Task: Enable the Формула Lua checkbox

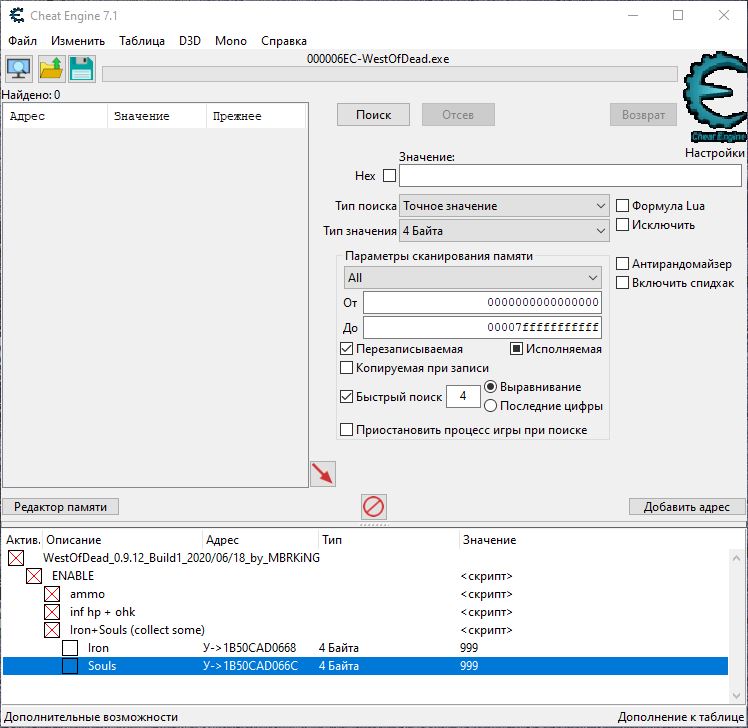Action: coord(622,206)
